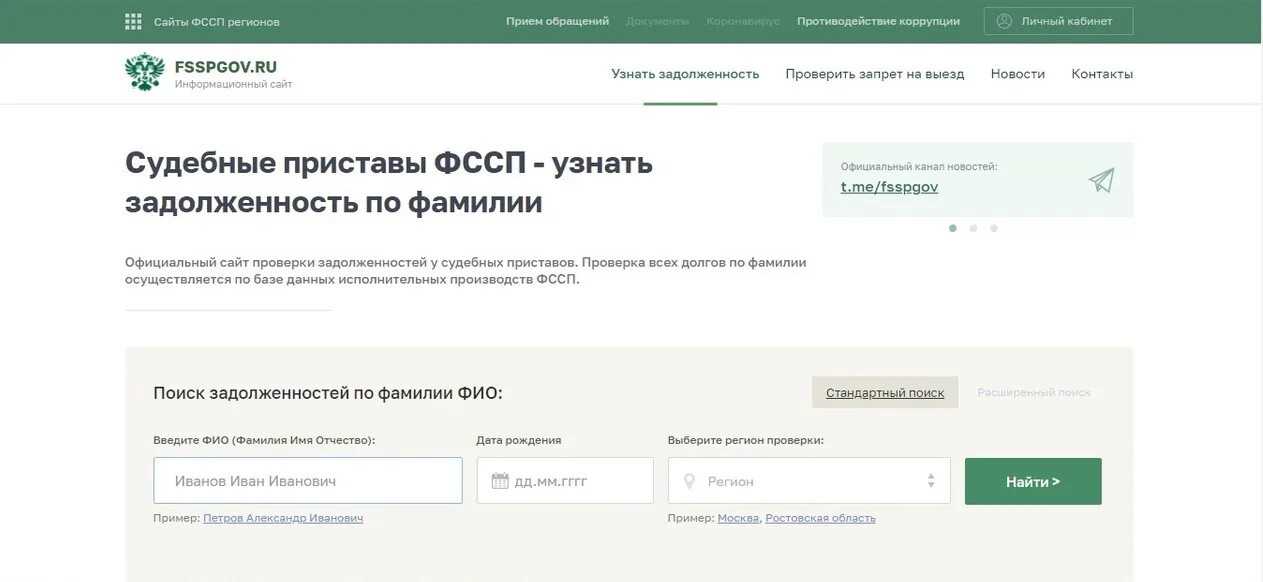This screenshot has width=1263, height=582.
Task: Click the Telegram paper plane icon
Action: click(1101, 180)
